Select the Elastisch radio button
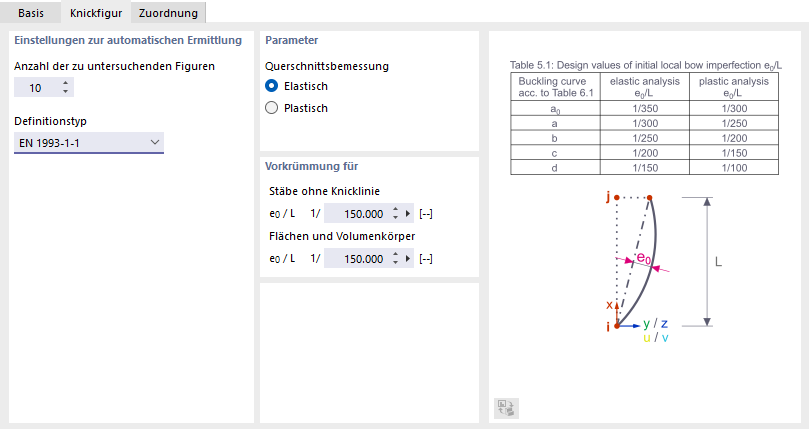This screenshot has width=809, height=429. coord(271,86)
